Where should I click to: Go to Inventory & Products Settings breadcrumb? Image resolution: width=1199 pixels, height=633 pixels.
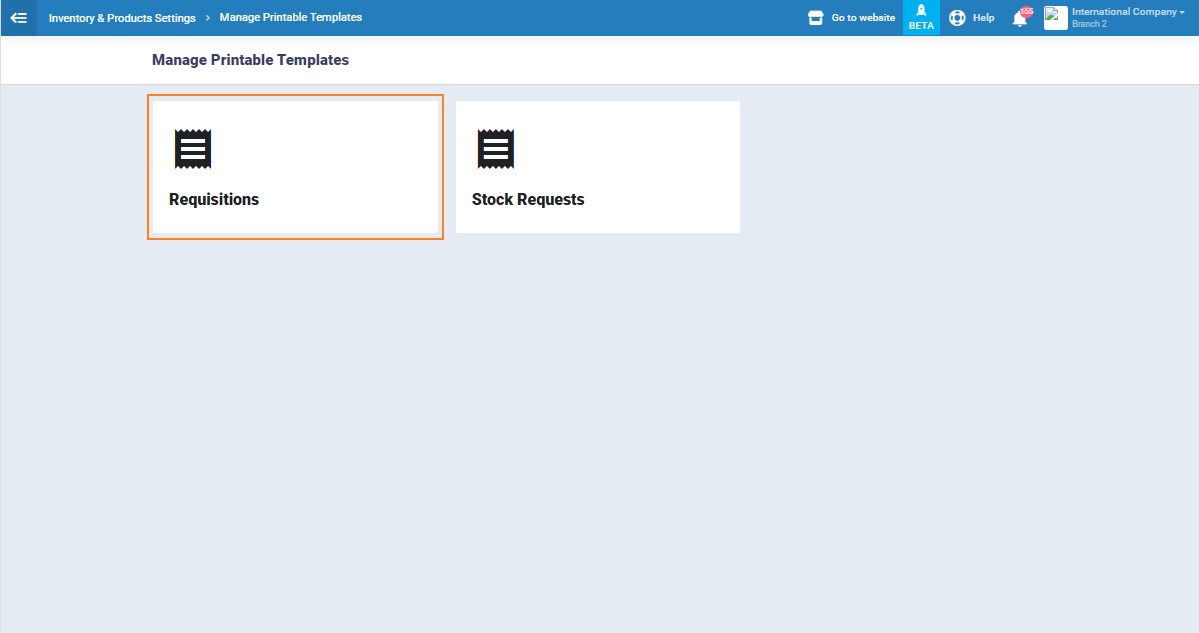click(122, 18)
